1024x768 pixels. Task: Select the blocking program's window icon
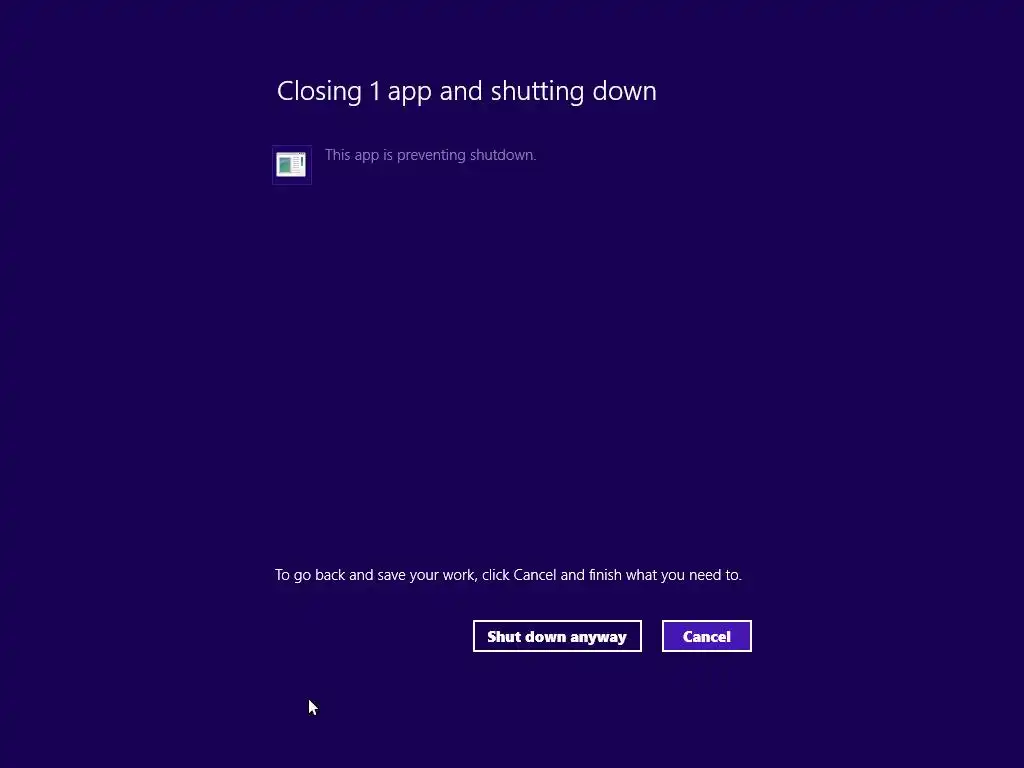pyautogui.click(x=291, y=165)
